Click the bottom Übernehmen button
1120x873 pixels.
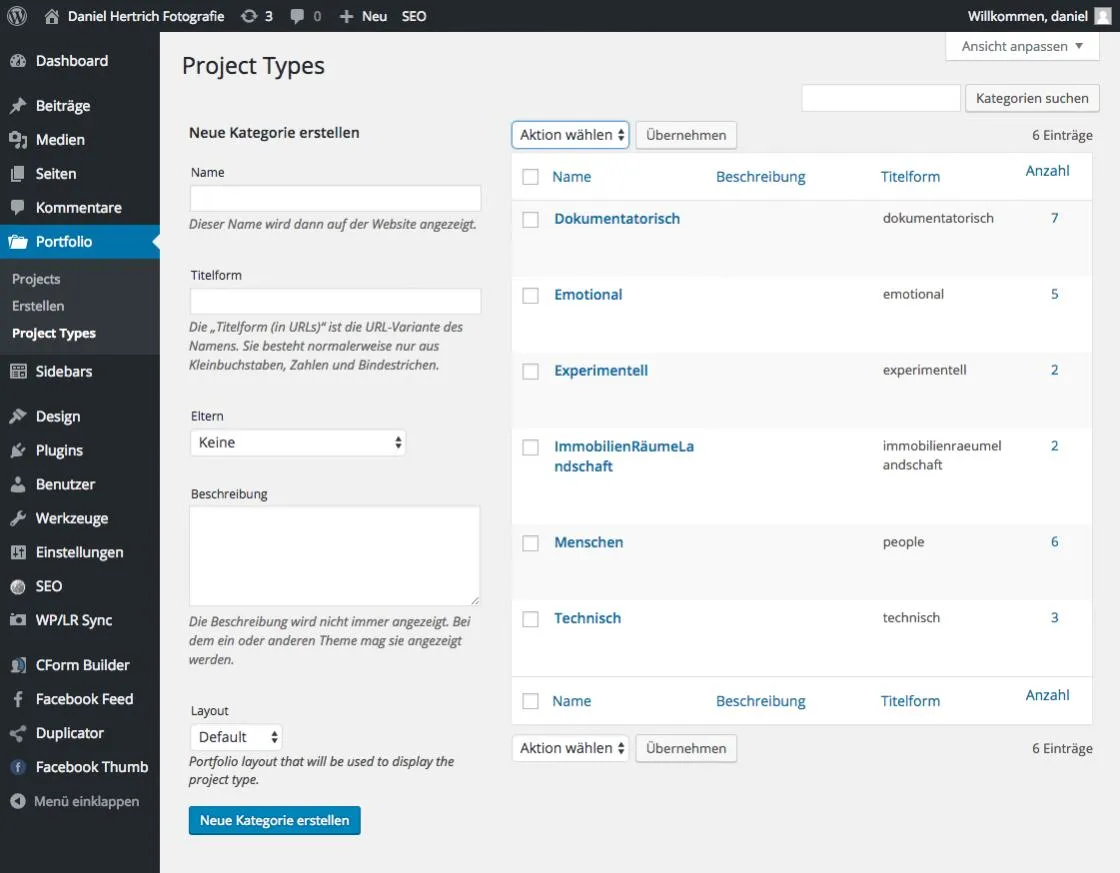[686, 748]
